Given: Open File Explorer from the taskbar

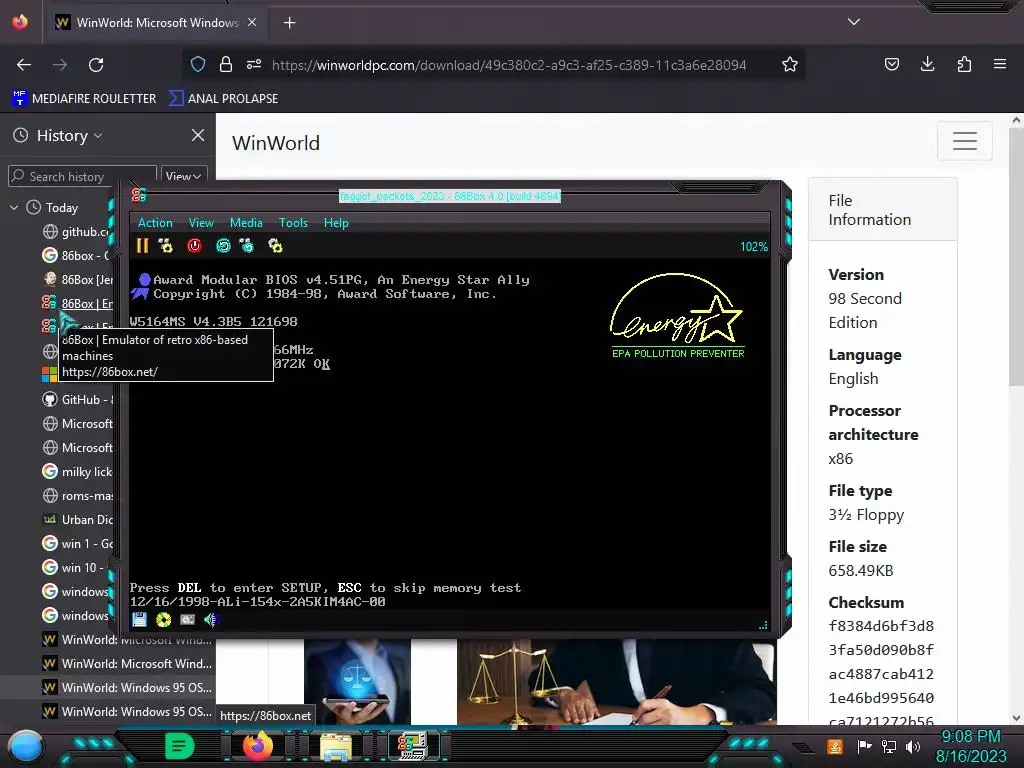Looking at the screenshot, I should coord(336,746).
